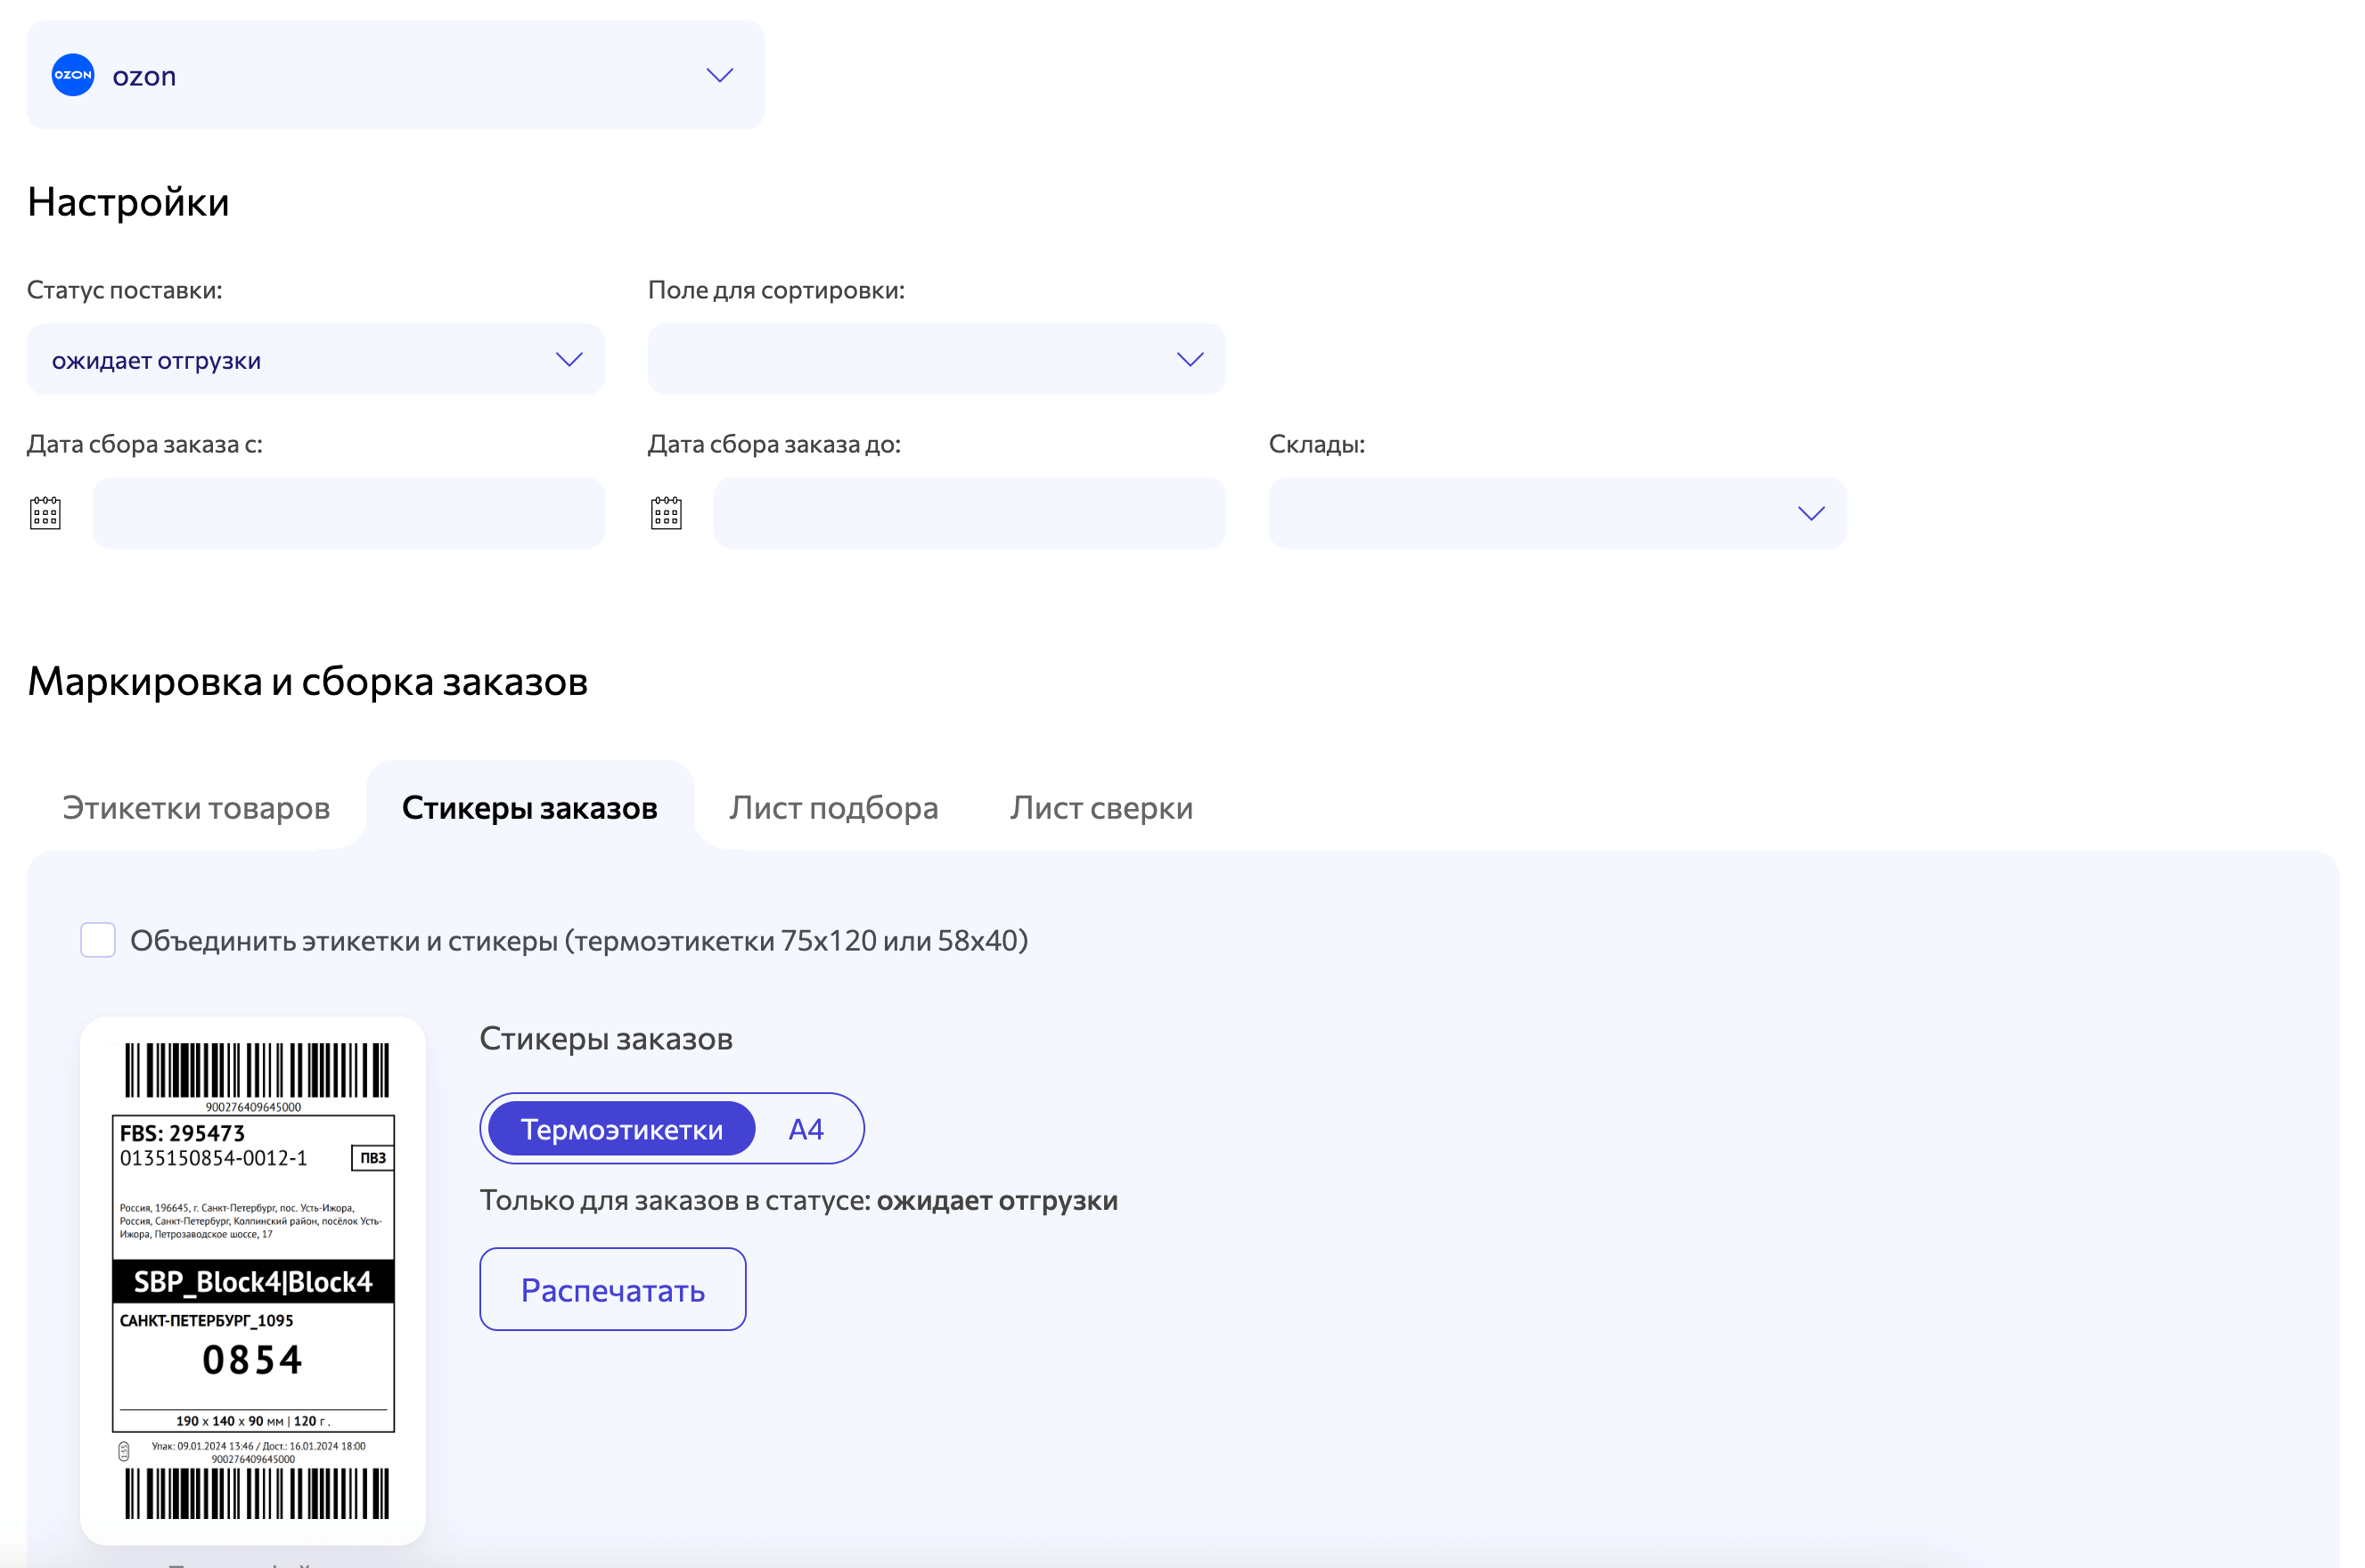
Task: Go to Лист сверки tab
Action: coord(1101,807)
